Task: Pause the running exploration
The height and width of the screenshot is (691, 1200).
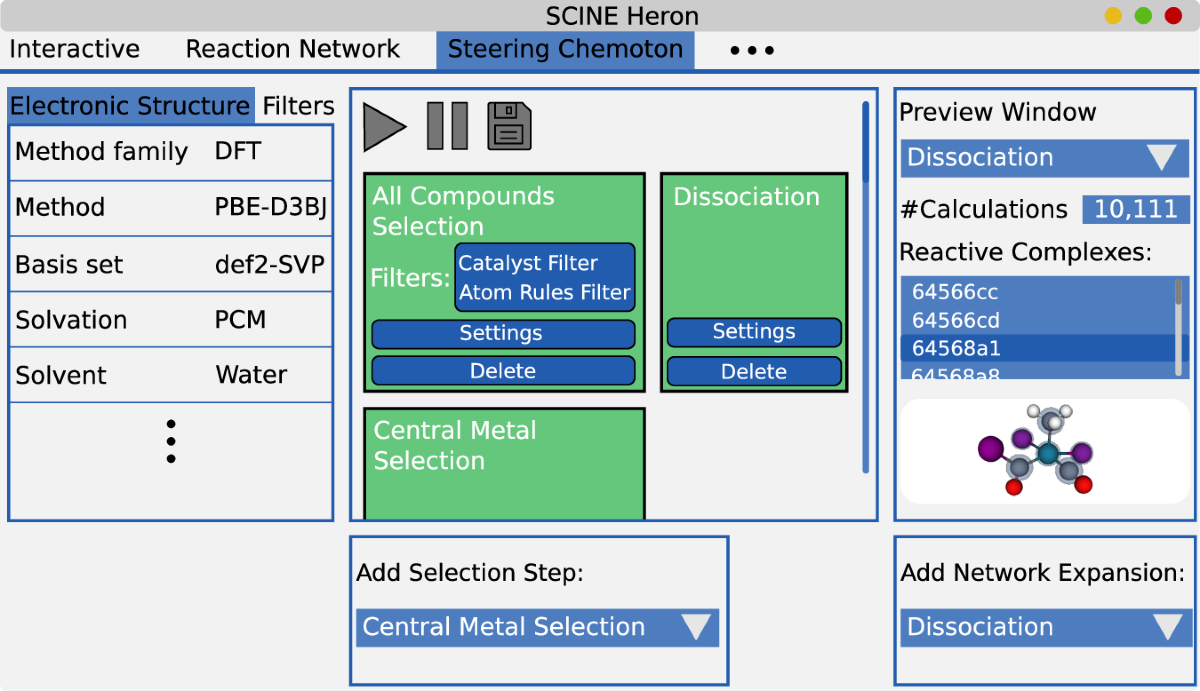Action: point(447,127)
